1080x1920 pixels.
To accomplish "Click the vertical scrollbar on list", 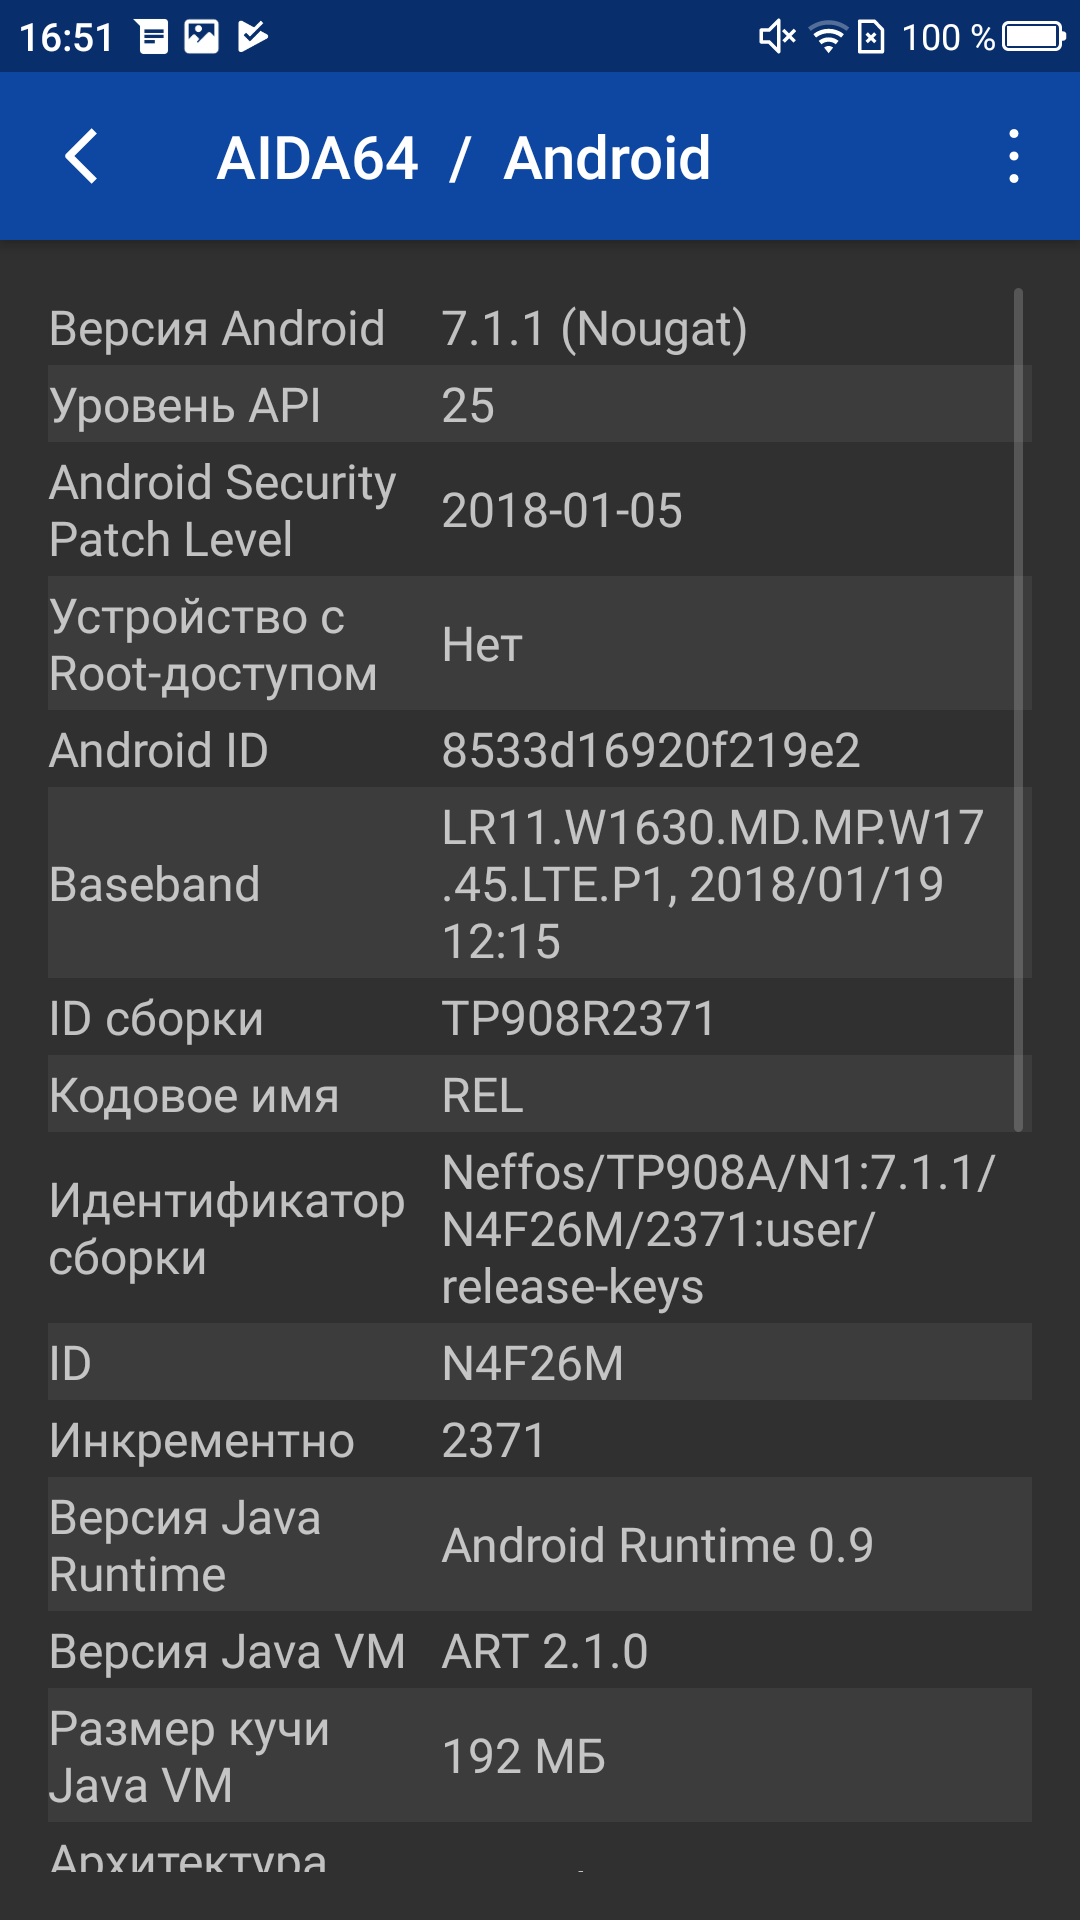I will pyautogui.click(x=1018, y=710).
